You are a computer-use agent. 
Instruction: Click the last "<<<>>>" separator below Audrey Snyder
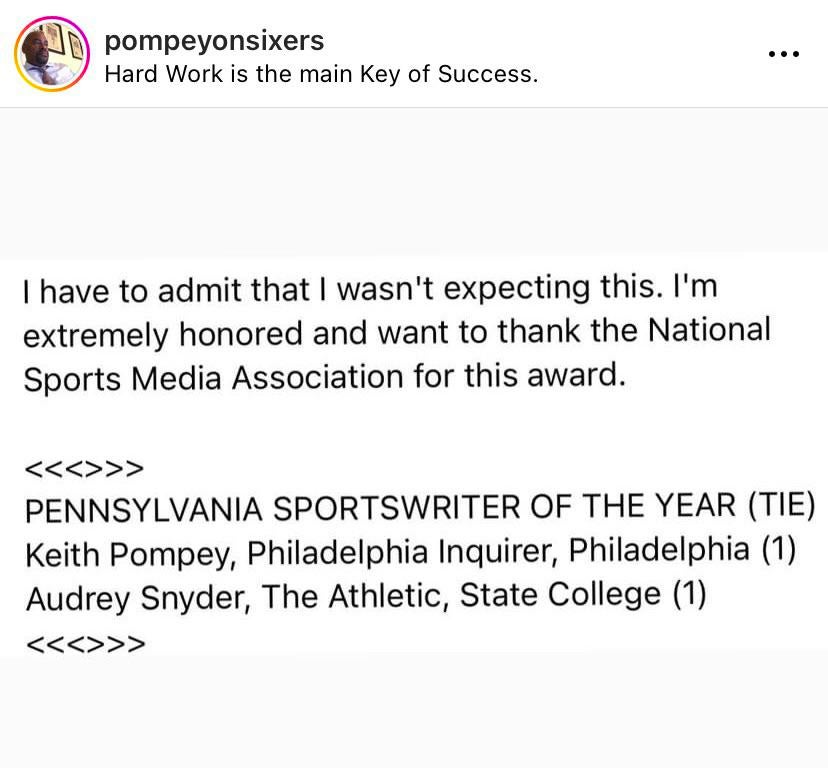pos(85,642)
